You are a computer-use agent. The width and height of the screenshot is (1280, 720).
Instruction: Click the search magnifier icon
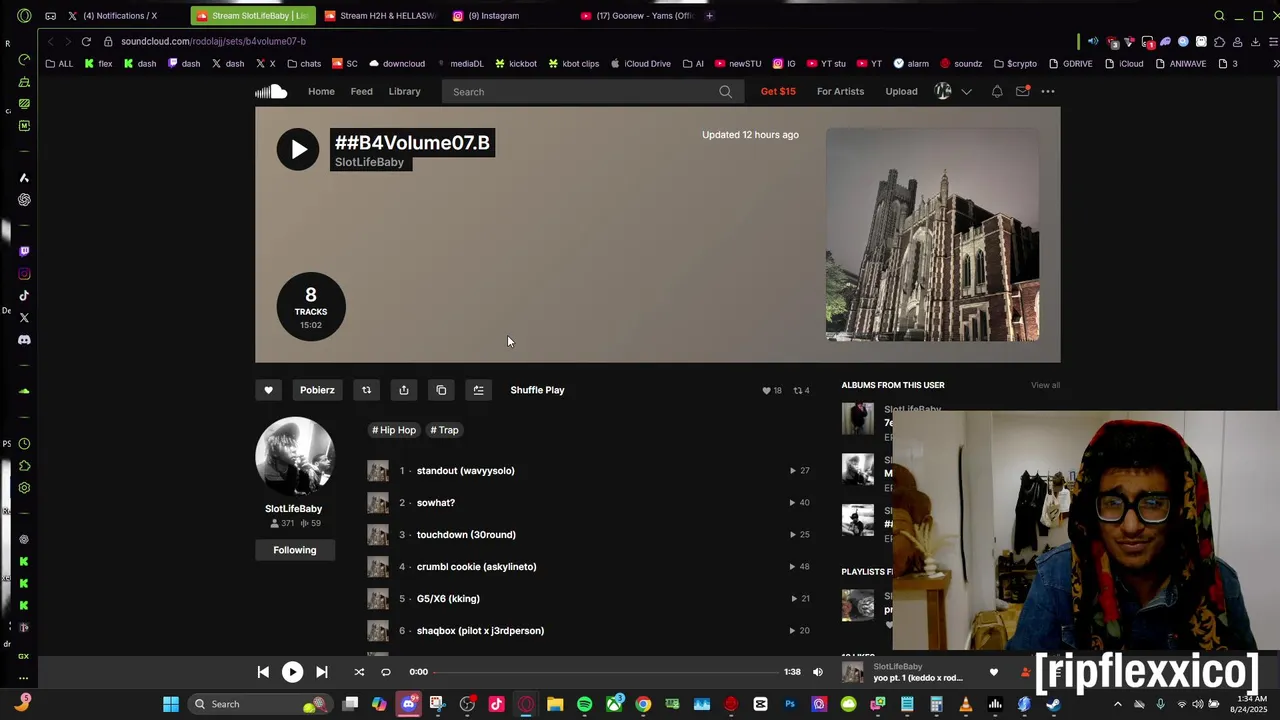725,92
